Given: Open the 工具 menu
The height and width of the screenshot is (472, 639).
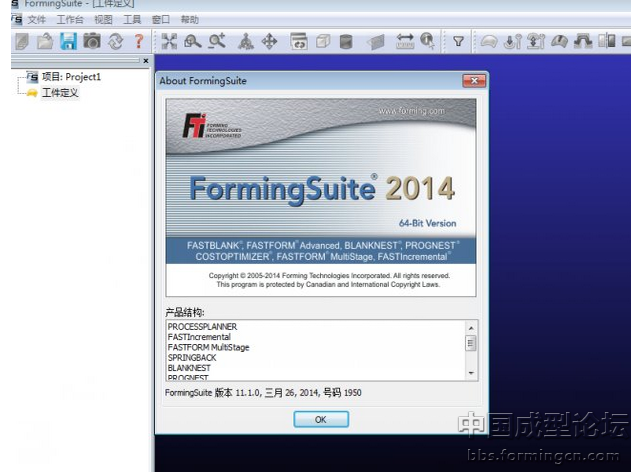Looking at the screenshot, I should pyautogui.click(x=132, y=19).
